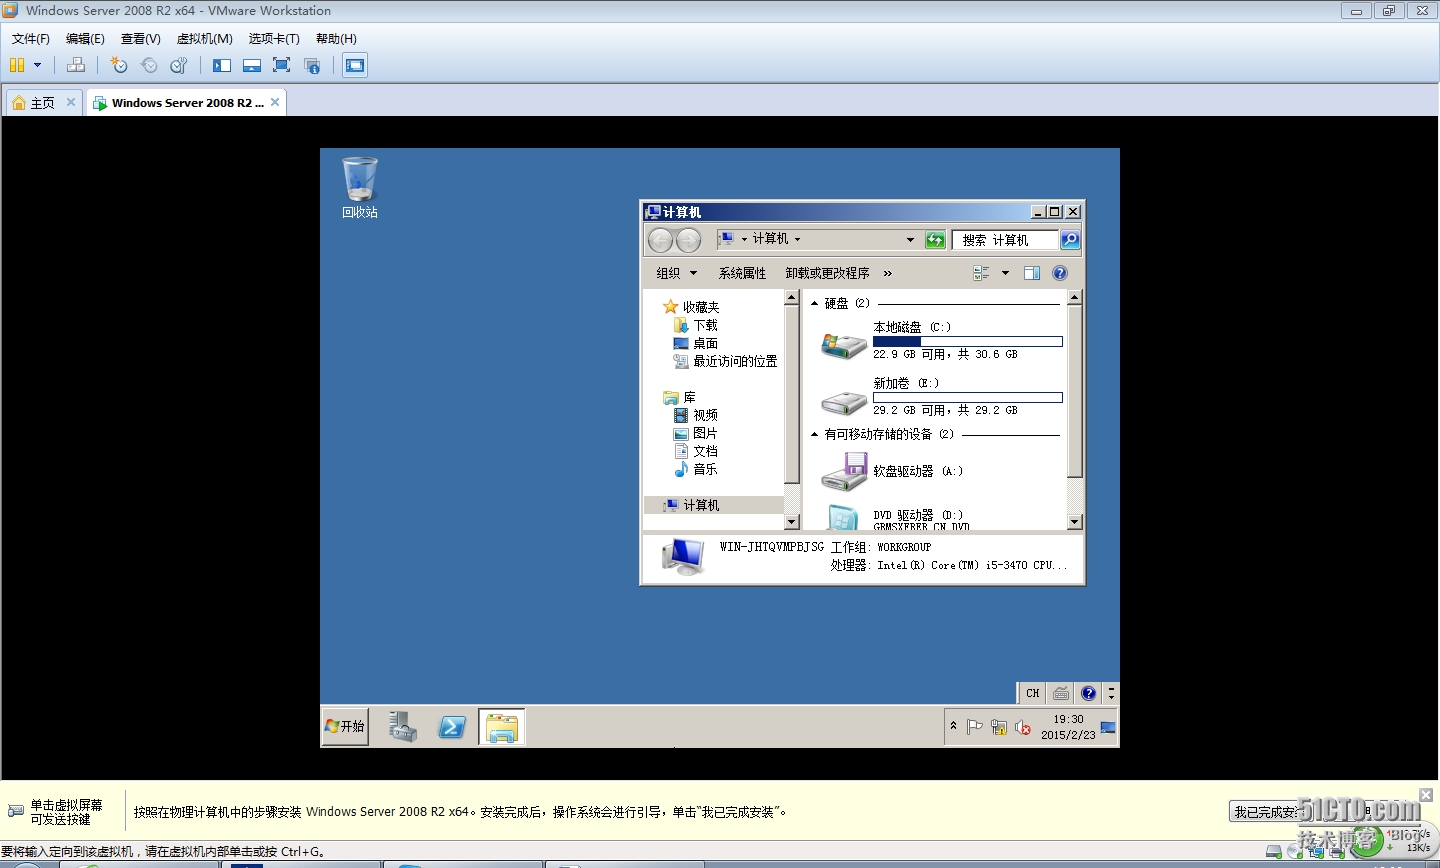Expand the 计算机 breadcrumb arrow in address bar
The height and width of the screenshot is (868, 1440).
[797, 240]
